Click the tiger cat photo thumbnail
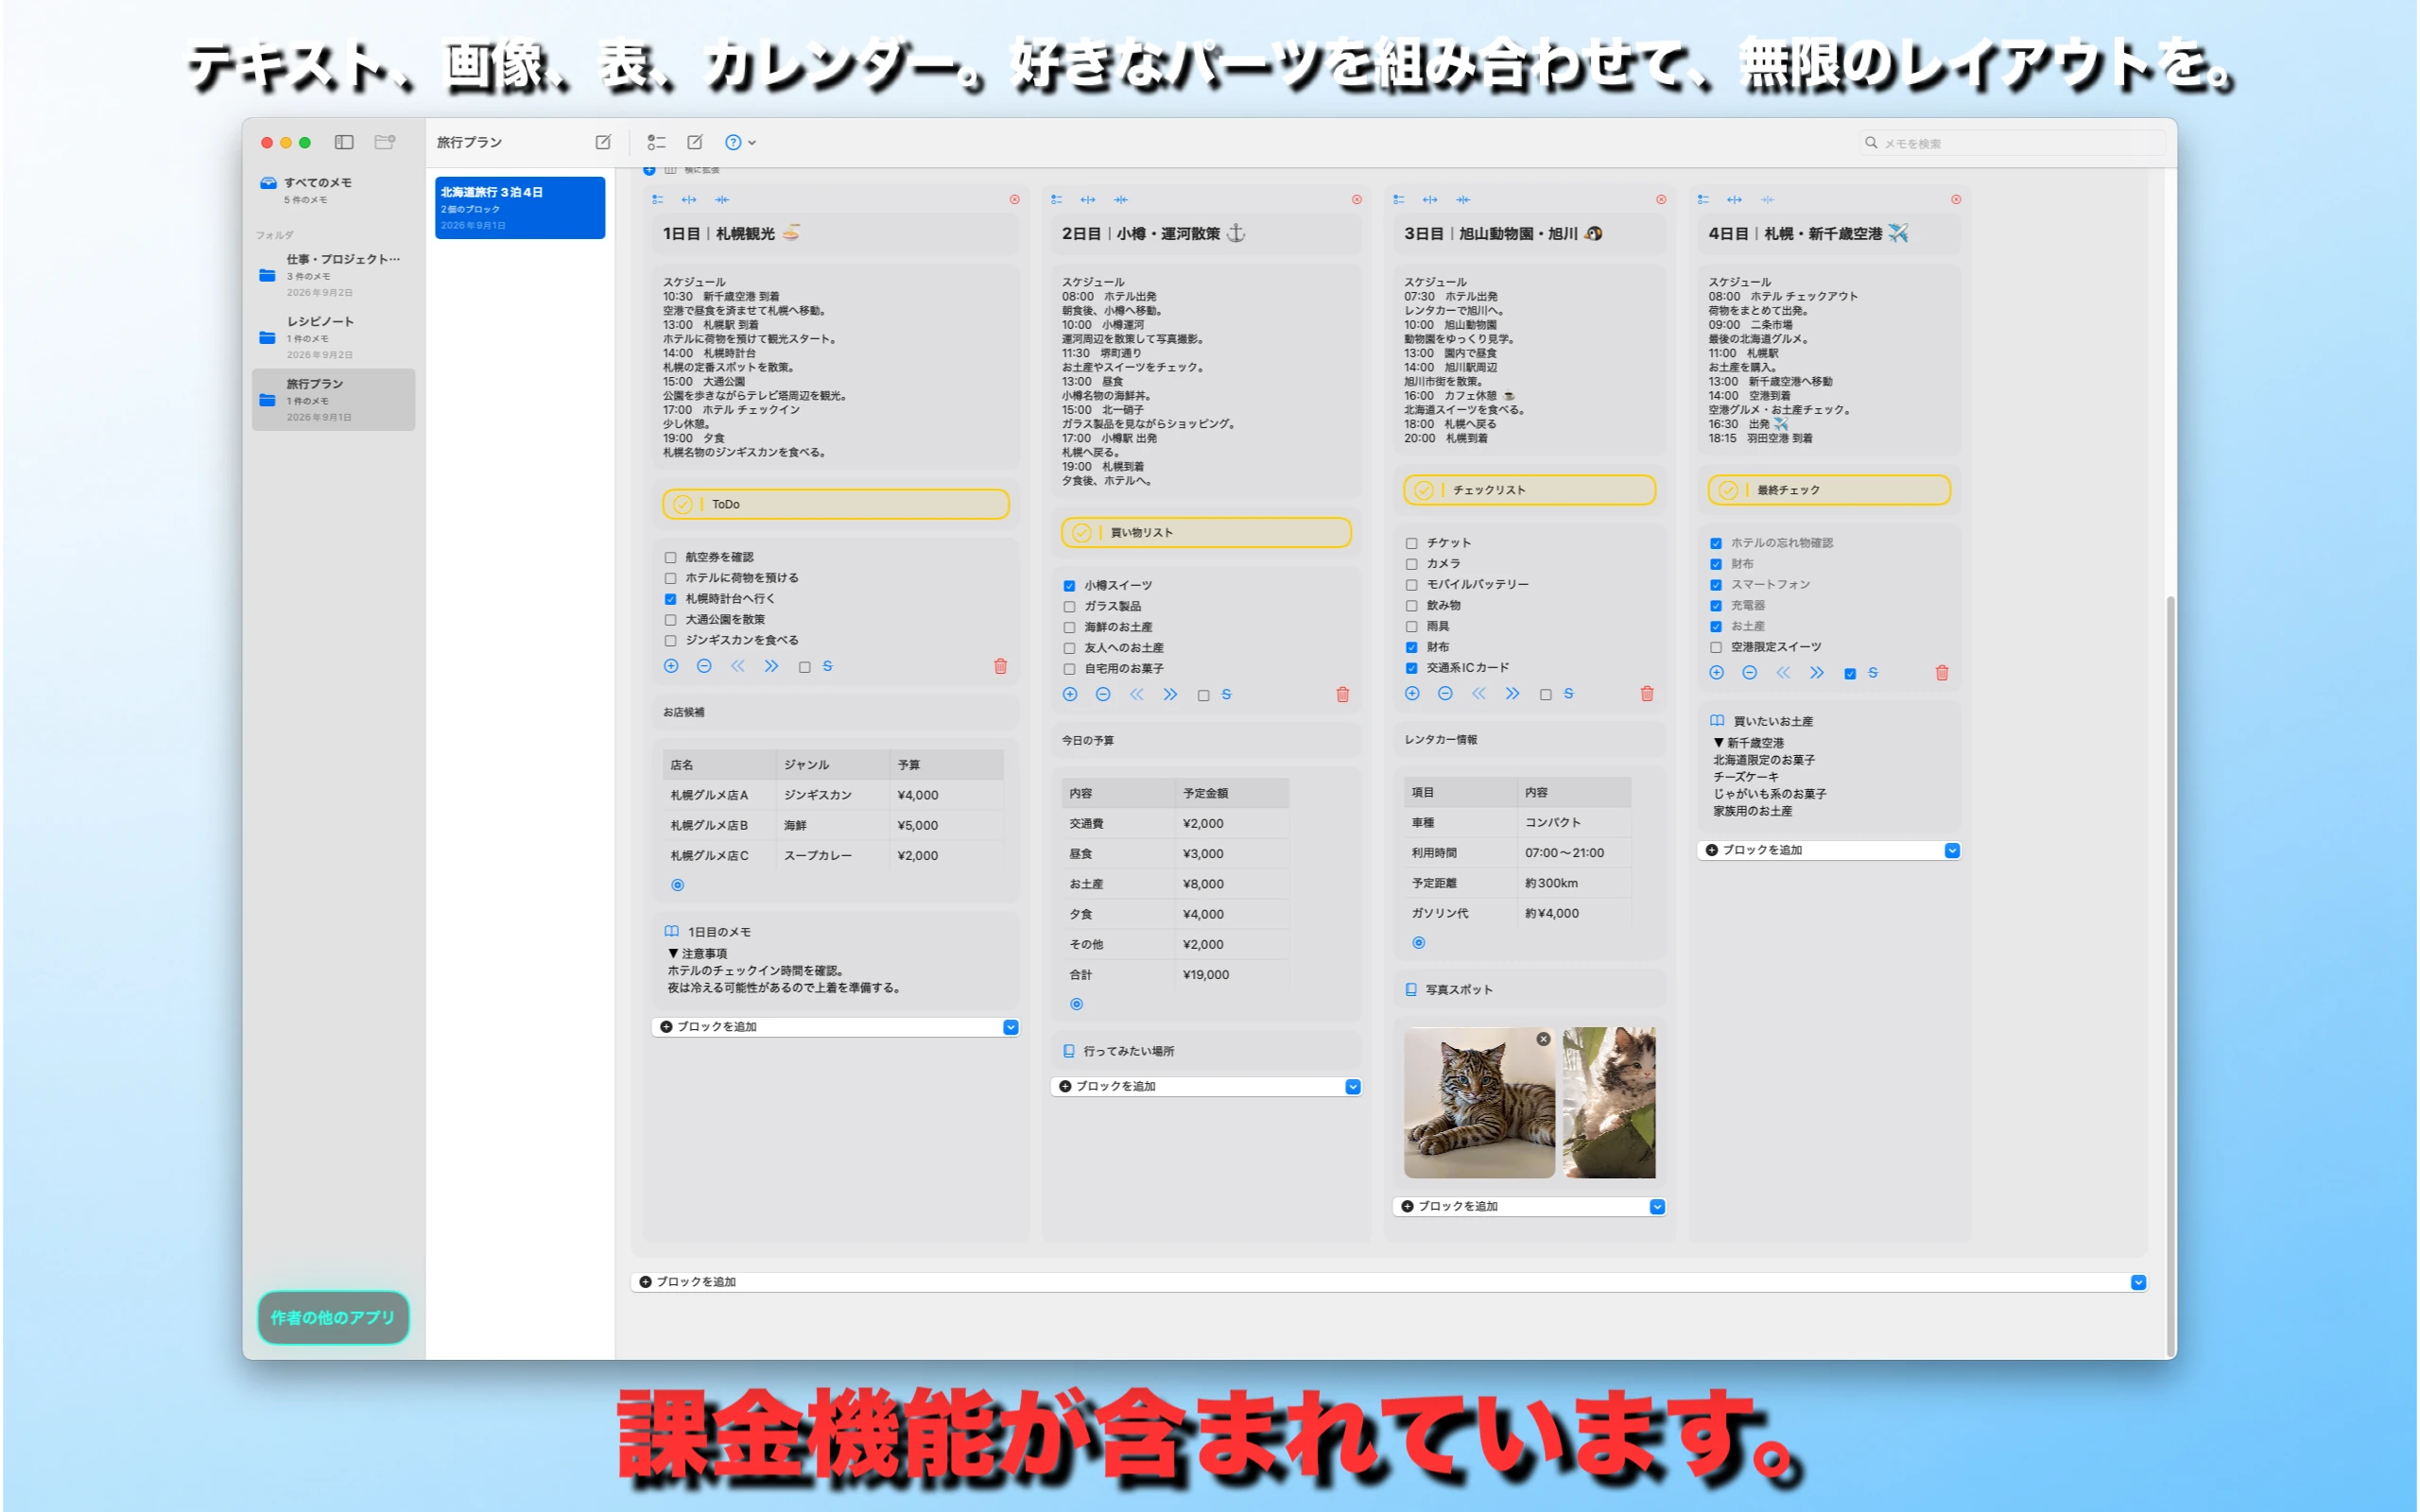This screenshot has height=1512, width=2420. 1479,1103
